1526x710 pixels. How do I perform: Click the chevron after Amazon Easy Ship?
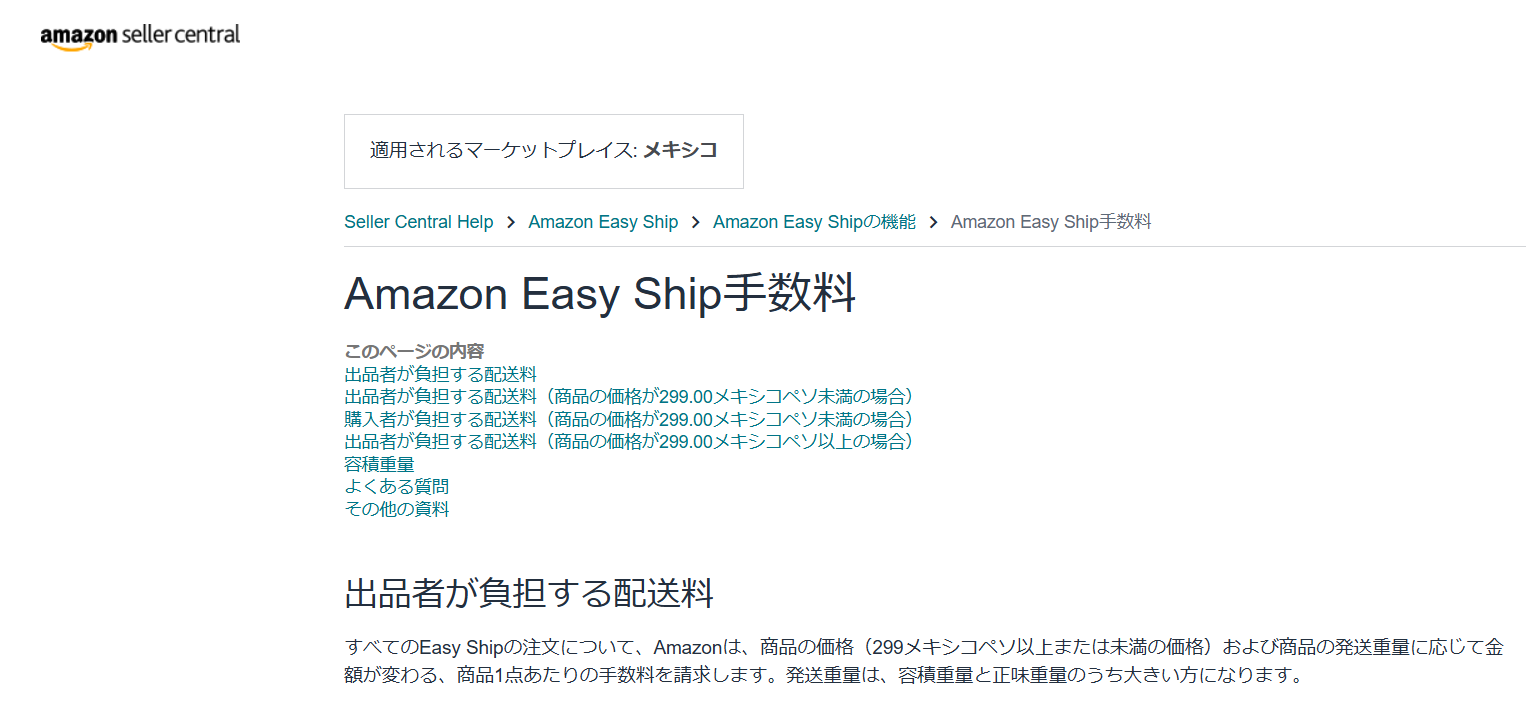pyautogui.click(x=695, y=221)
